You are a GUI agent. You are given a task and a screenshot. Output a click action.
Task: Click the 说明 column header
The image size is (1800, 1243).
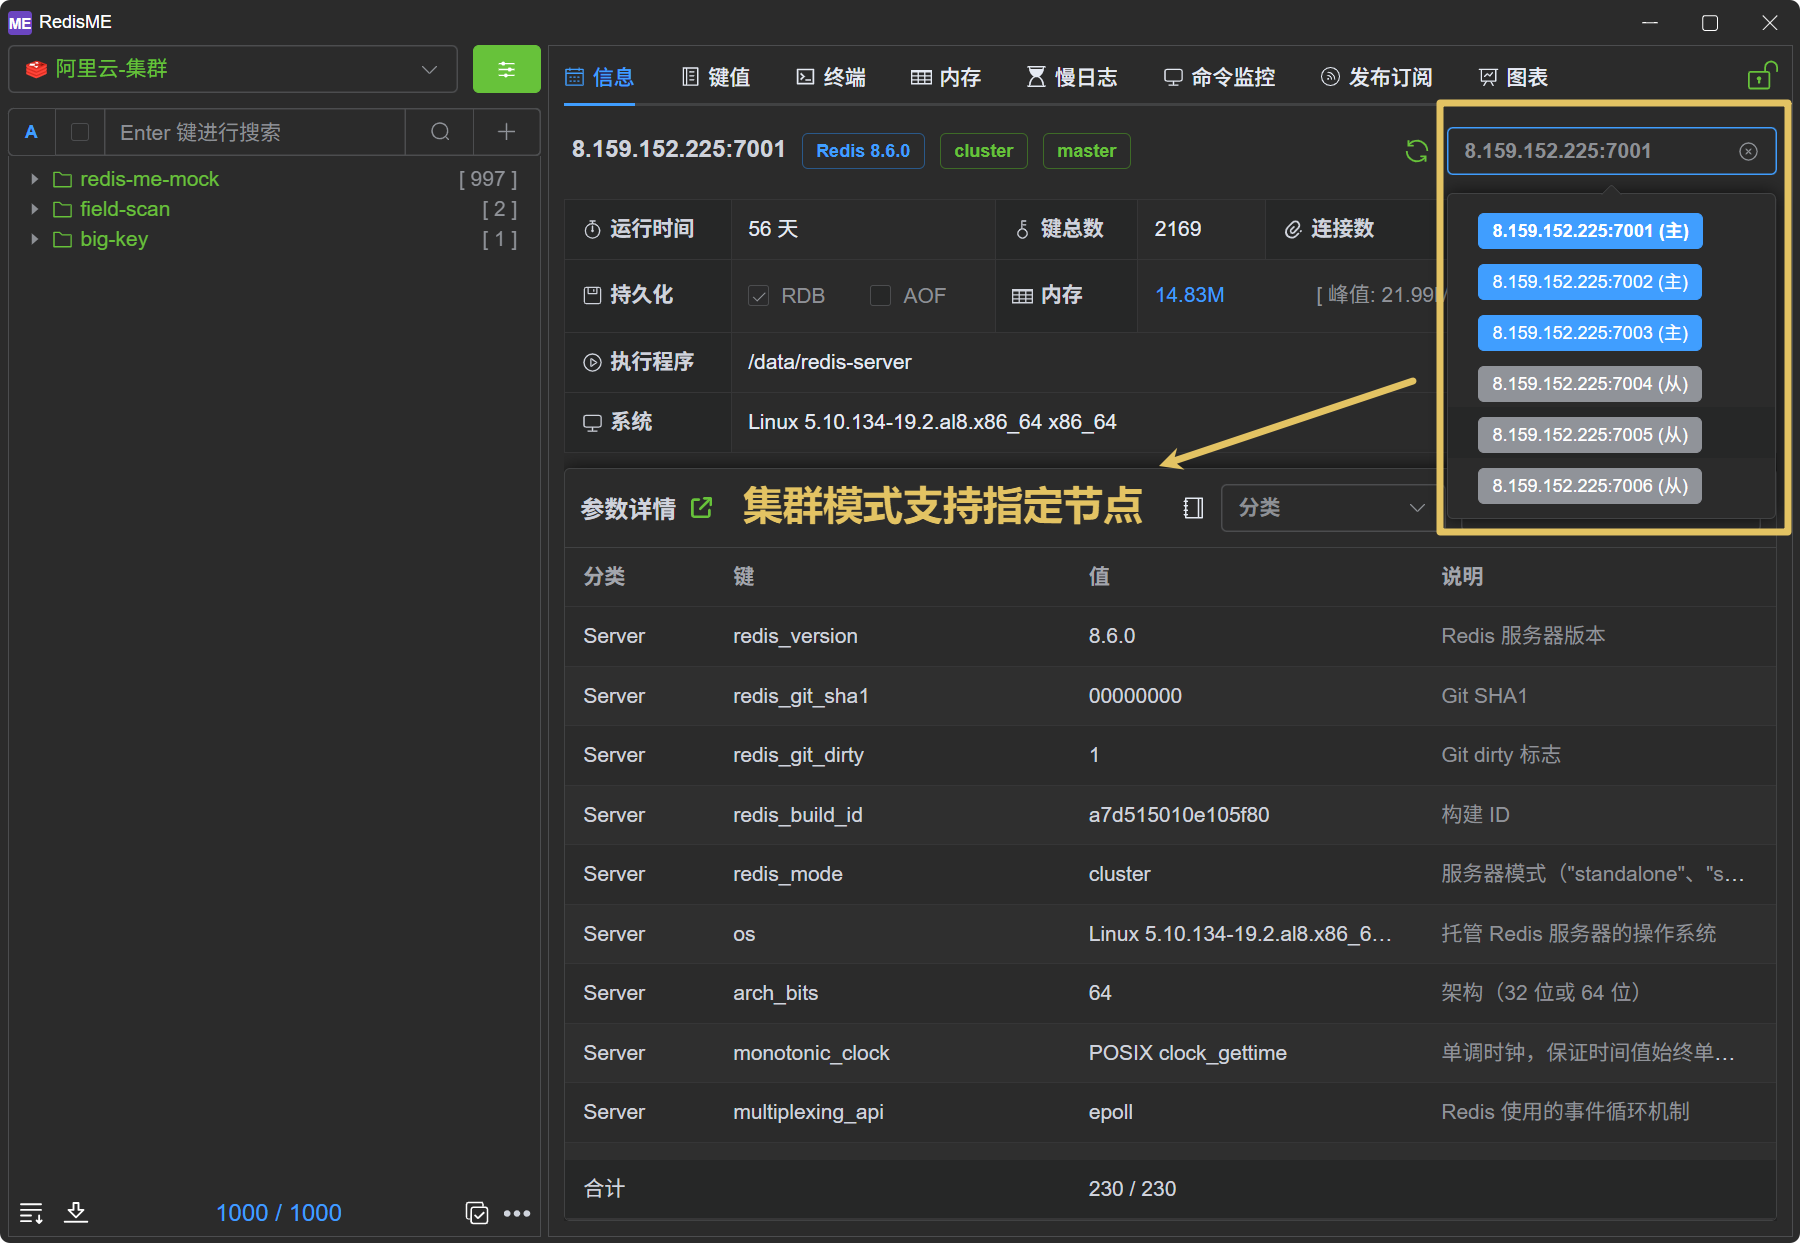click(x=1462, y=576)
